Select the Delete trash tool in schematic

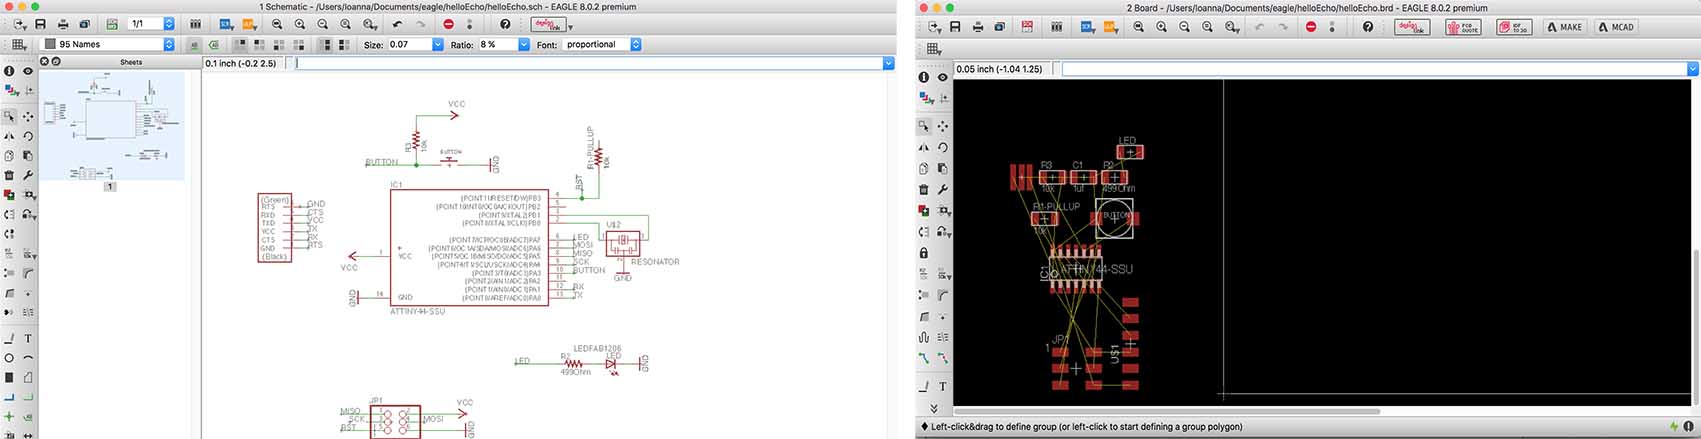[x=9, y=175]
